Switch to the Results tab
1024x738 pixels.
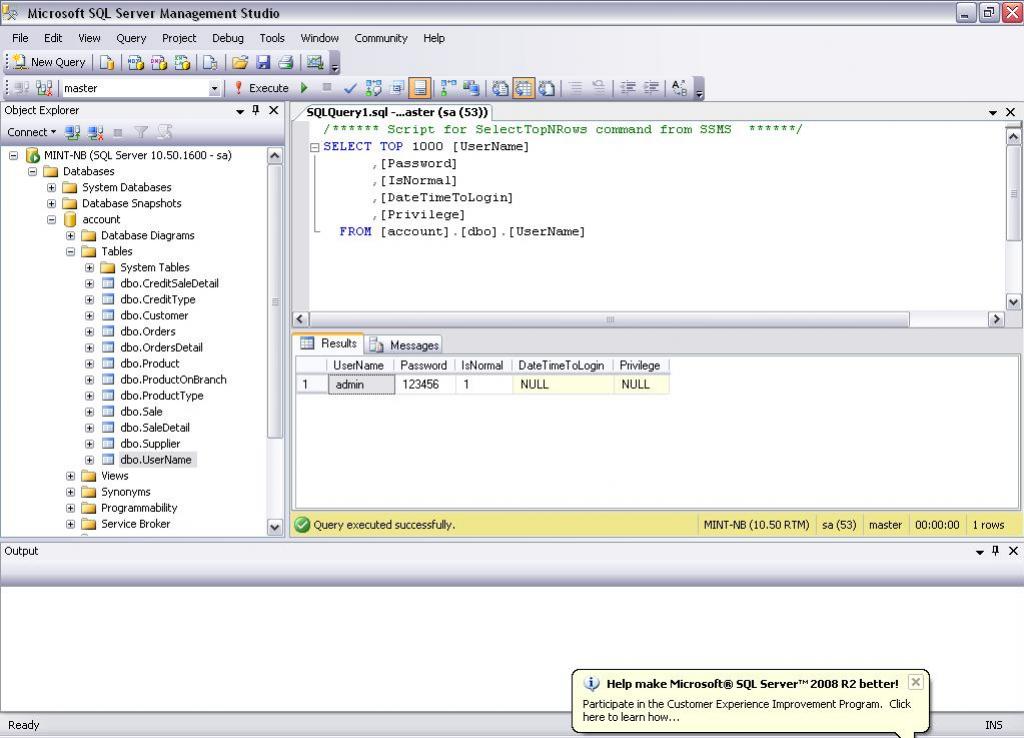click(329, 344)
